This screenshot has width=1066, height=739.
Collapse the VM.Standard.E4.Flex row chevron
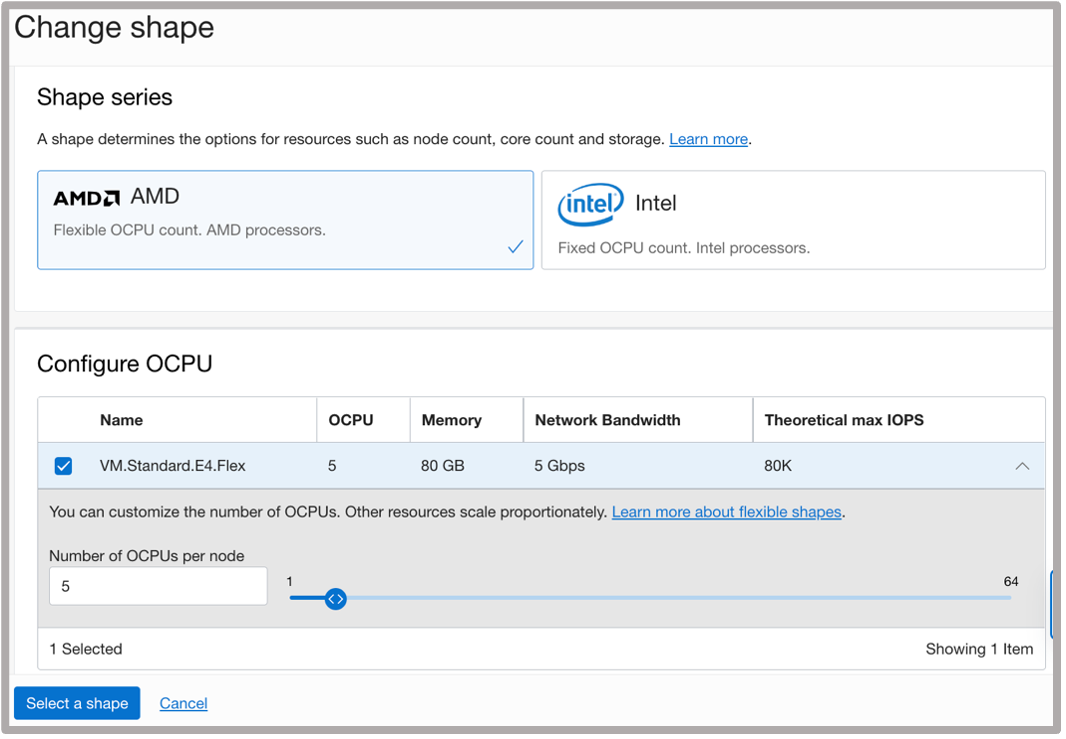(x=1021, y=466)
